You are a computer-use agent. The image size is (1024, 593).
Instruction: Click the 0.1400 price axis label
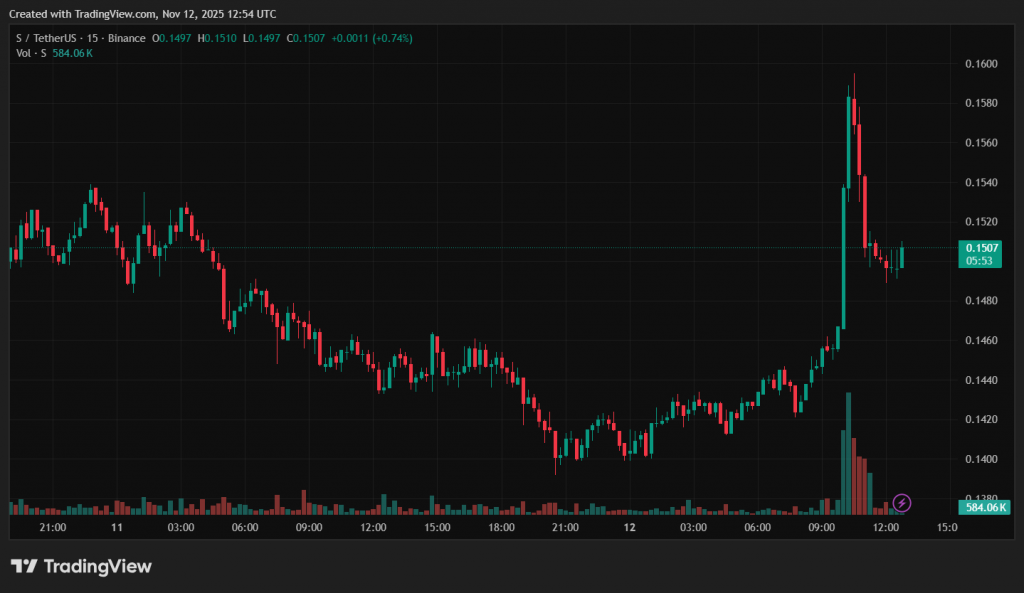coord(981,459)
